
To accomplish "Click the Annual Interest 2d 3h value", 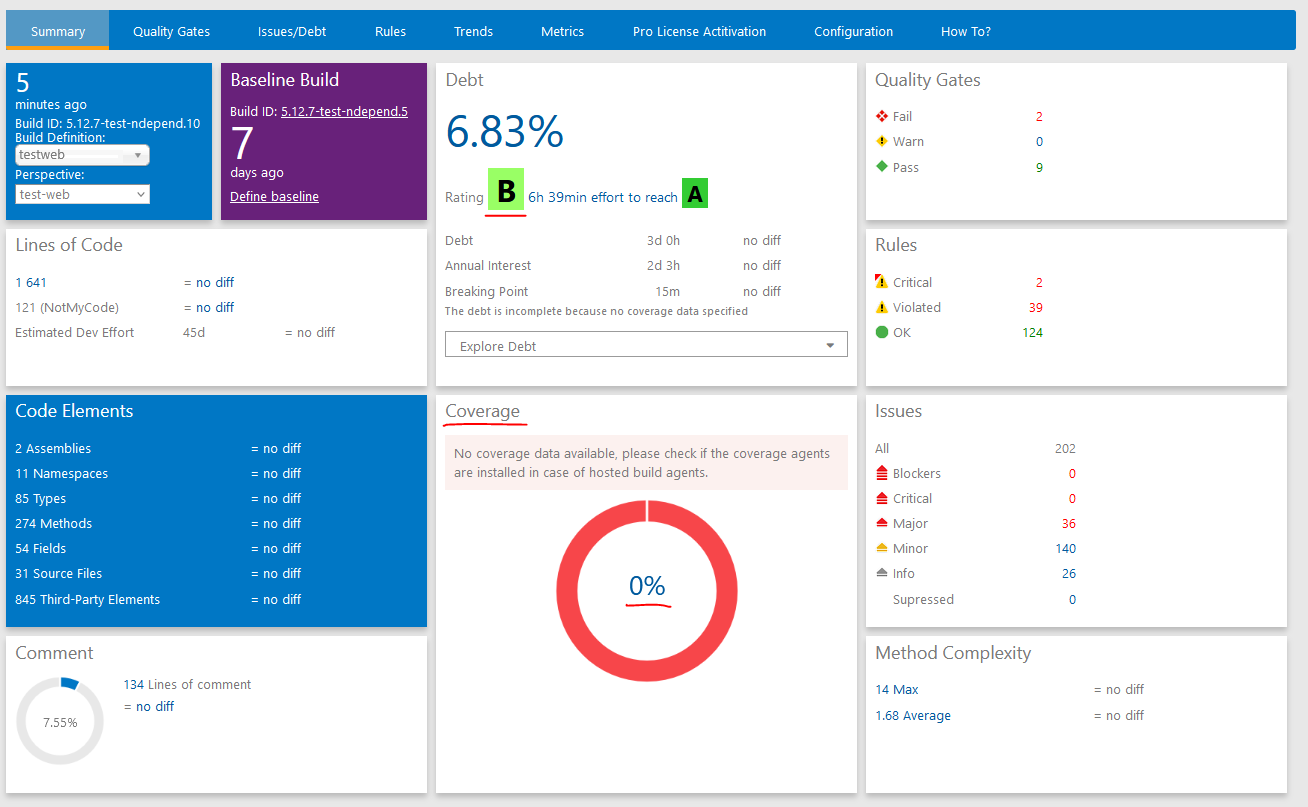I will point(663,265).
